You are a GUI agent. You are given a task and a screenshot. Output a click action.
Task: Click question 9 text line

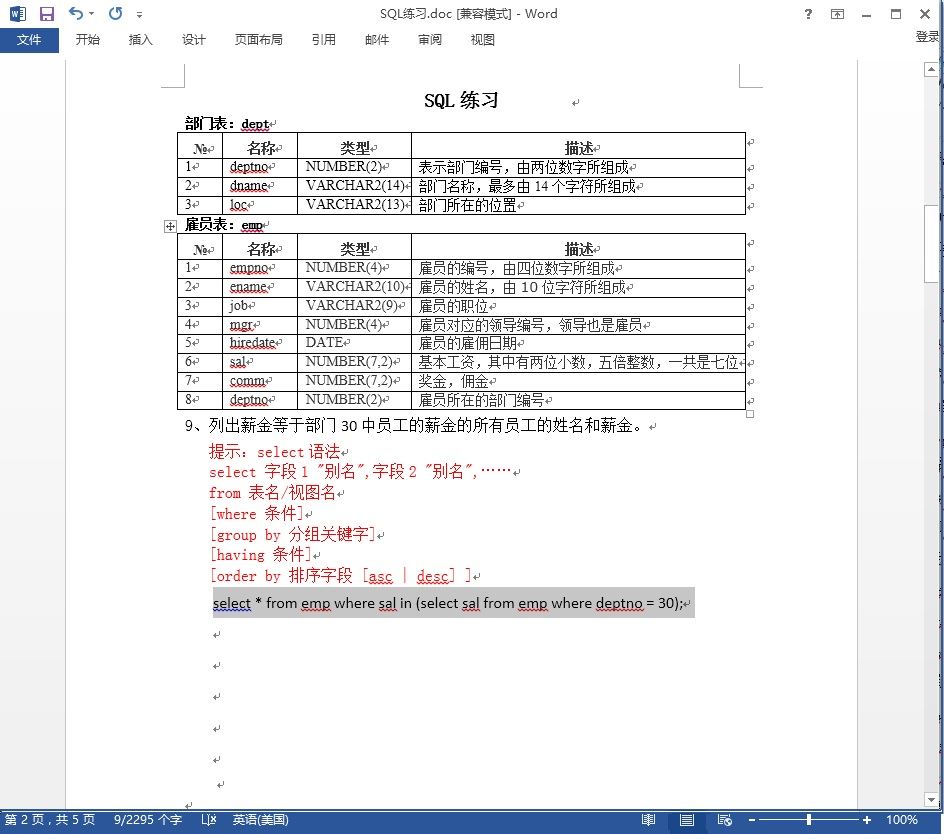(x=414, y=426)
